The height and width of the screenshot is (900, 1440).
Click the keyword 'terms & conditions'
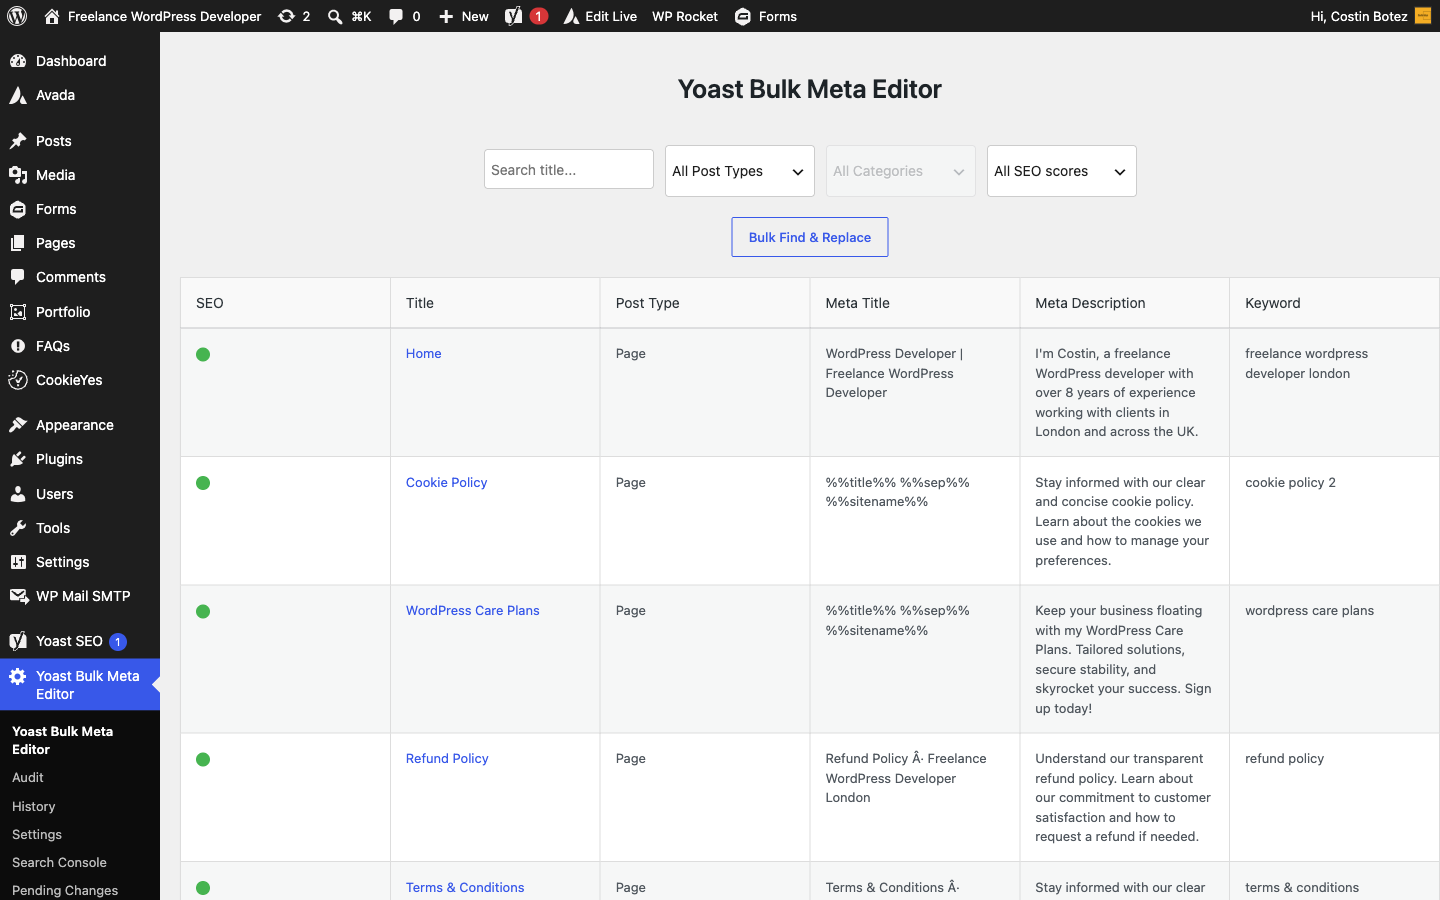1302,887
